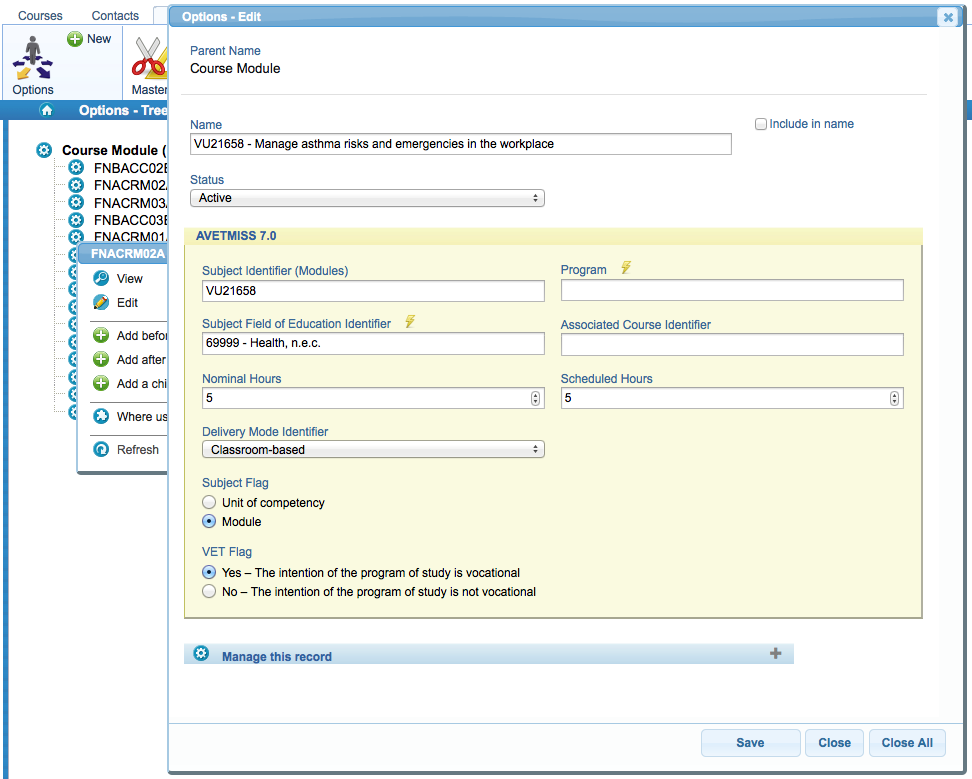Select the No vocational VET Flag option
Viewport: 972px width, 779px height.
pyautogui.click(x=209, y=592)
